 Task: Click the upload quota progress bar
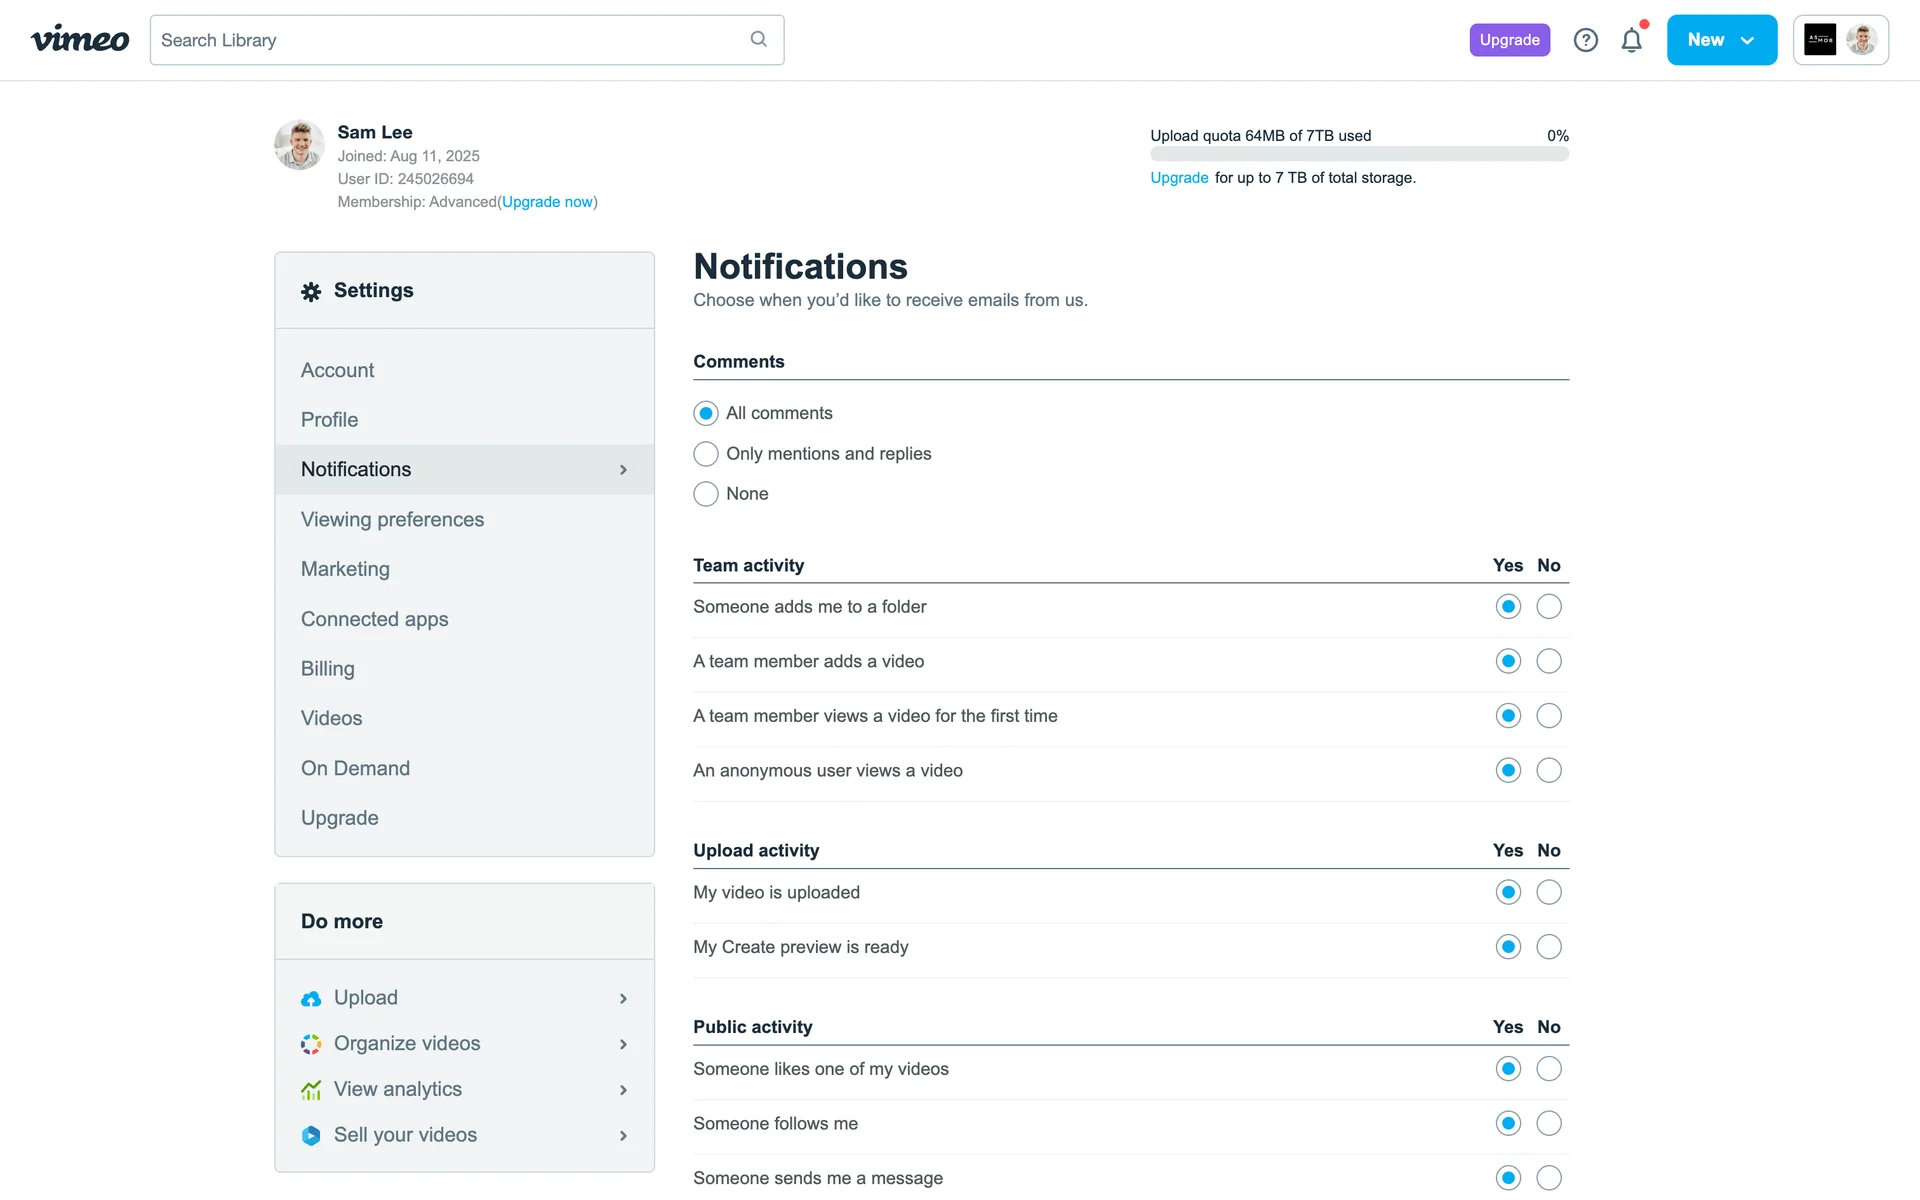(1359, 155)
